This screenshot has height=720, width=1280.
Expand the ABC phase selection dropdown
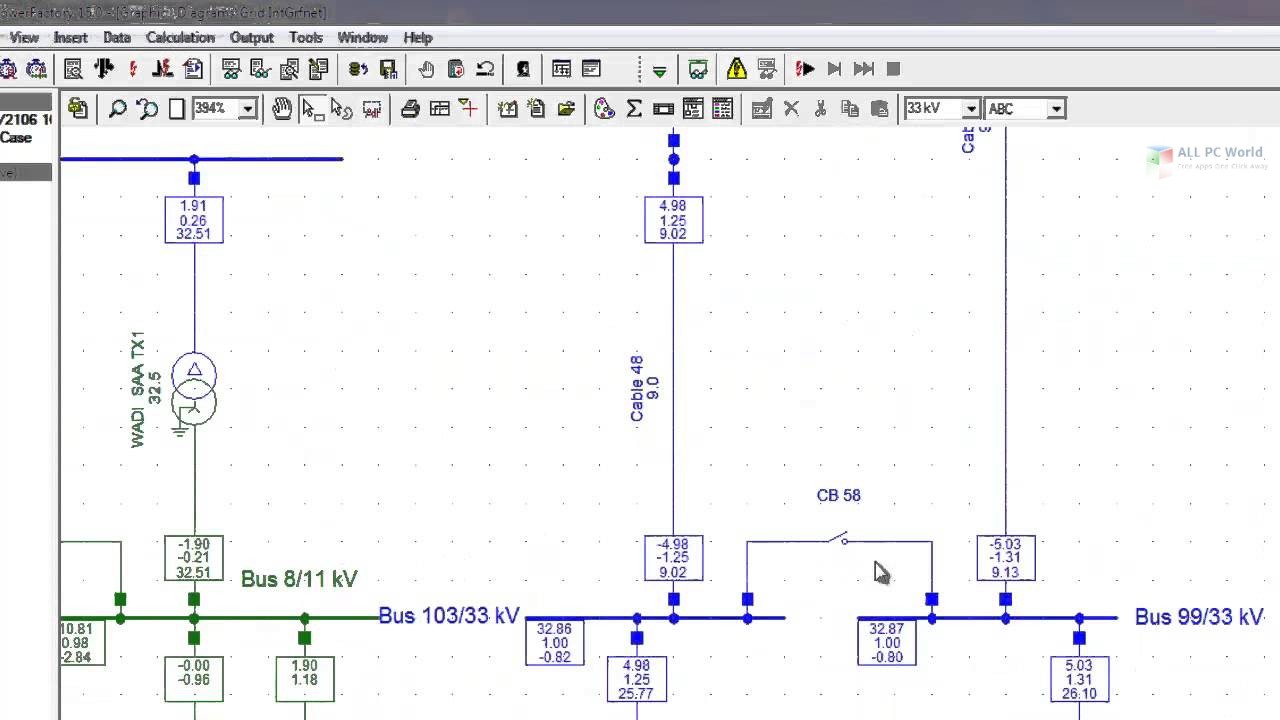point(1055,108)
